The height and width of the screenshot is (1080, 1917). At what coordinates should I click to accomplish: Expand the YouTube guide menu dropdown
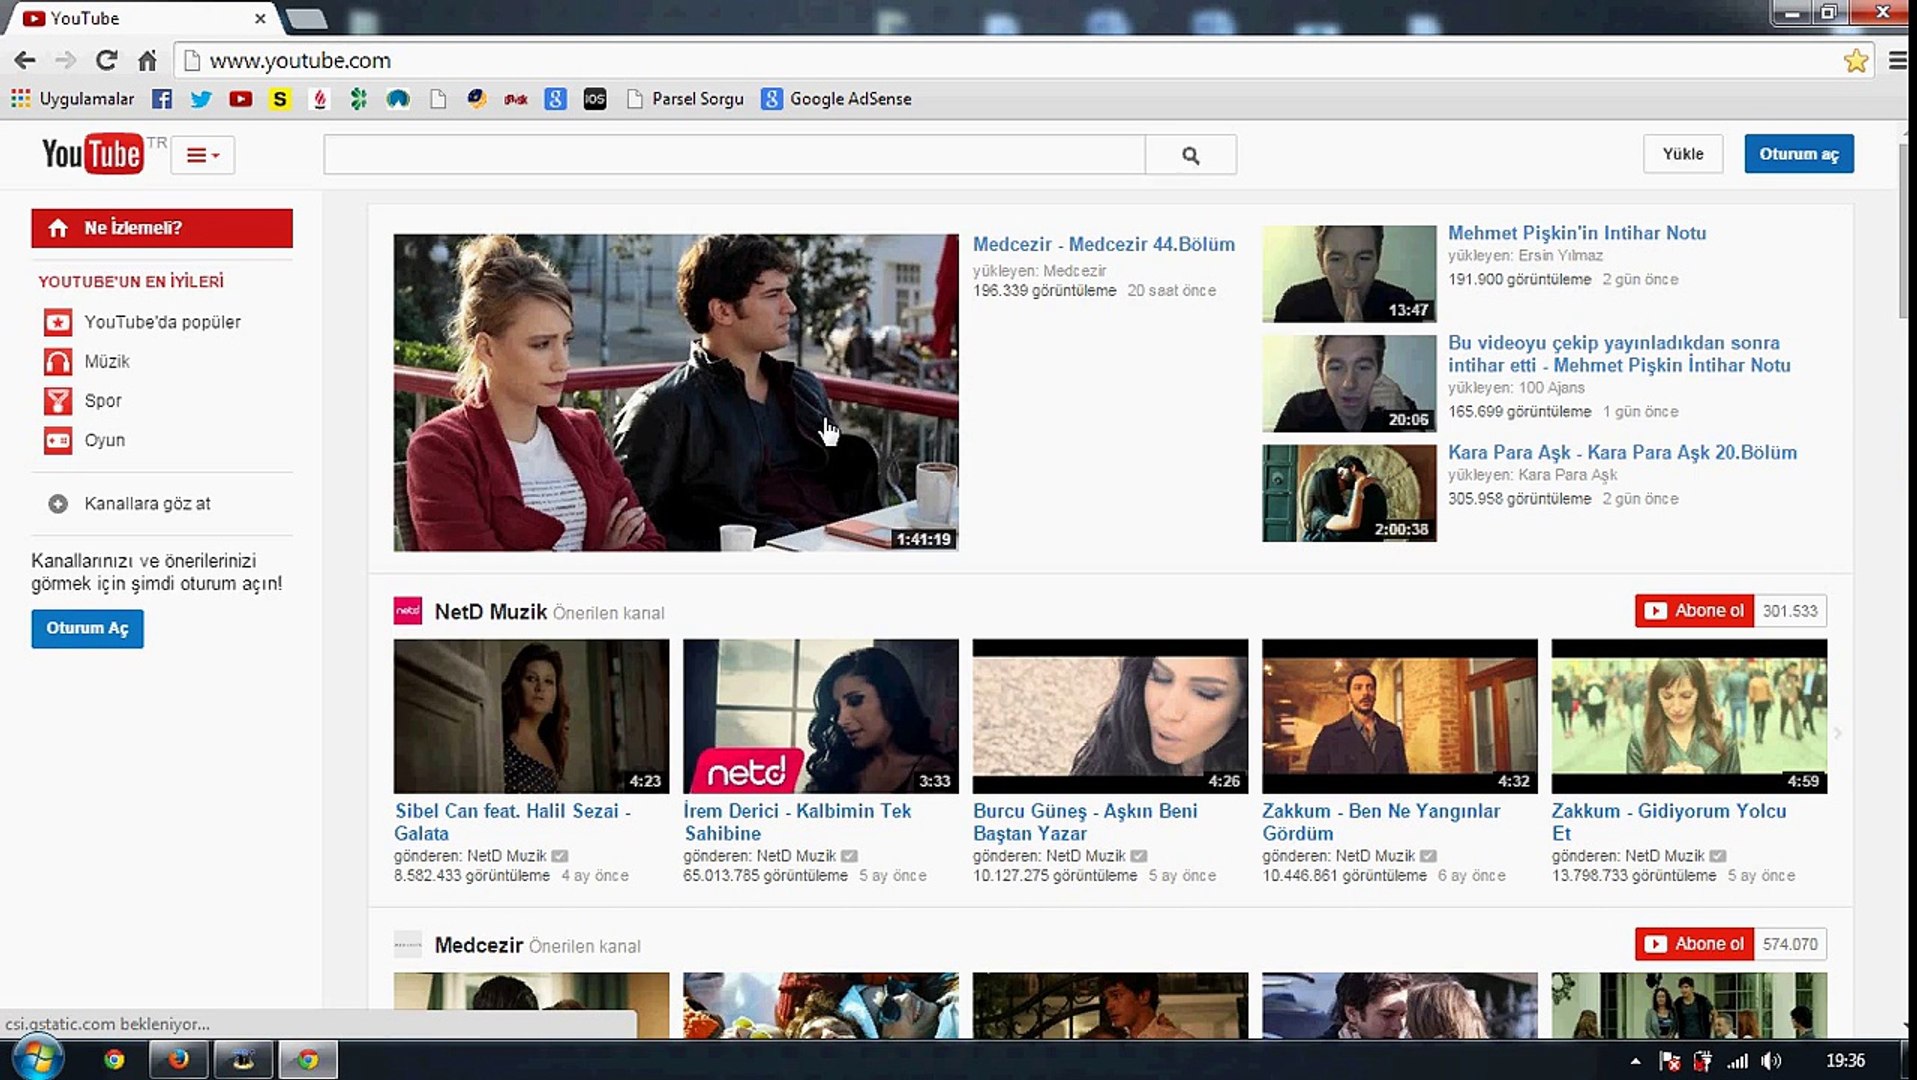203,155
